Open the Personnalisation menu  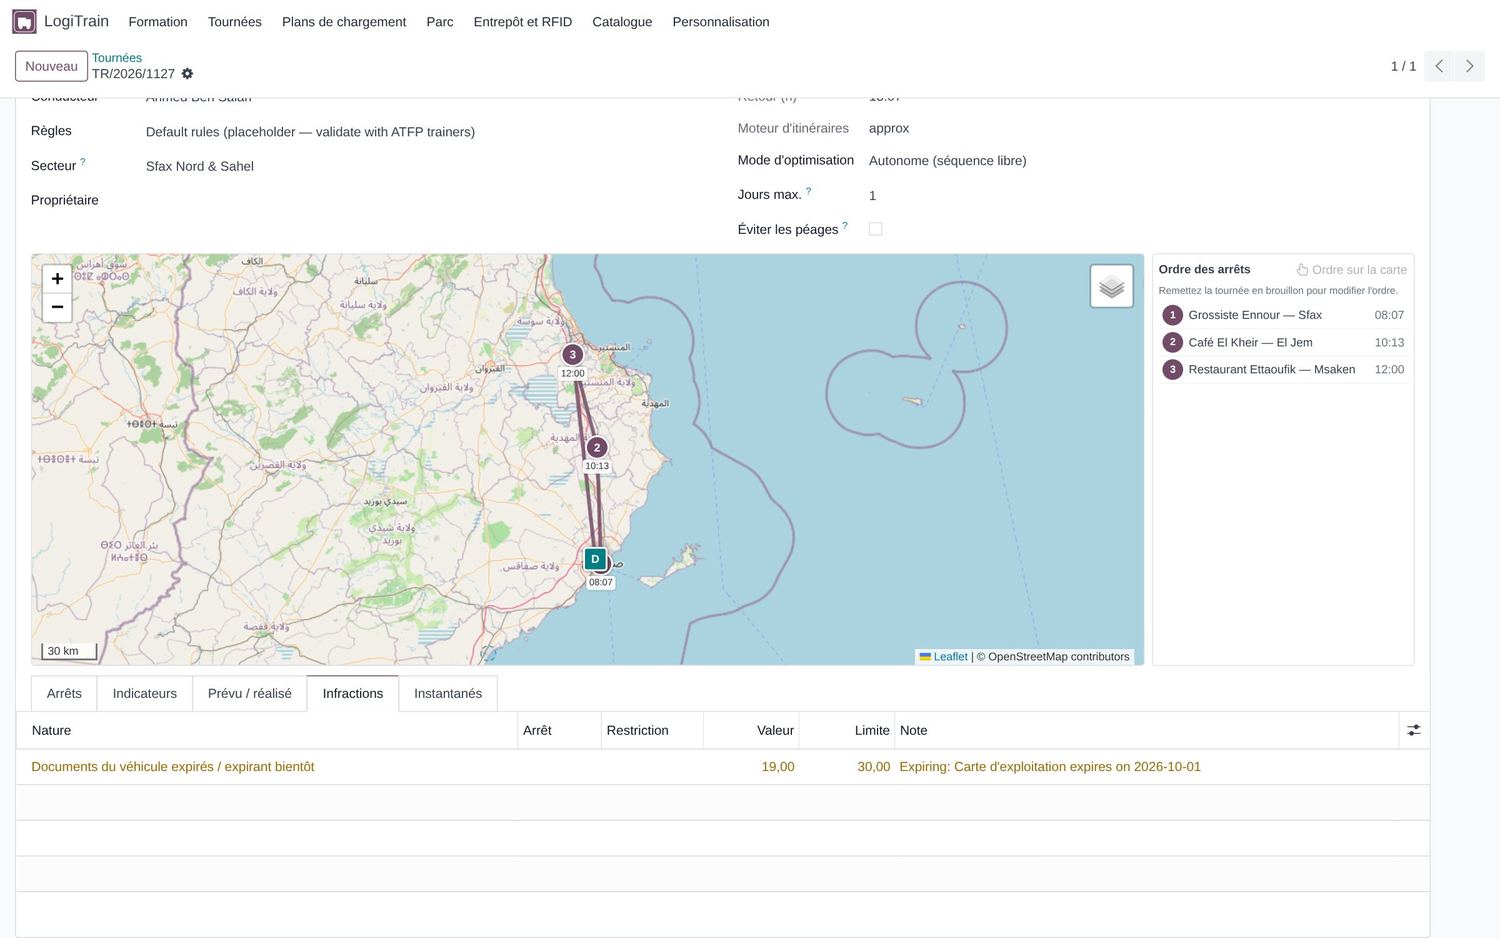(x=721, y=22)
